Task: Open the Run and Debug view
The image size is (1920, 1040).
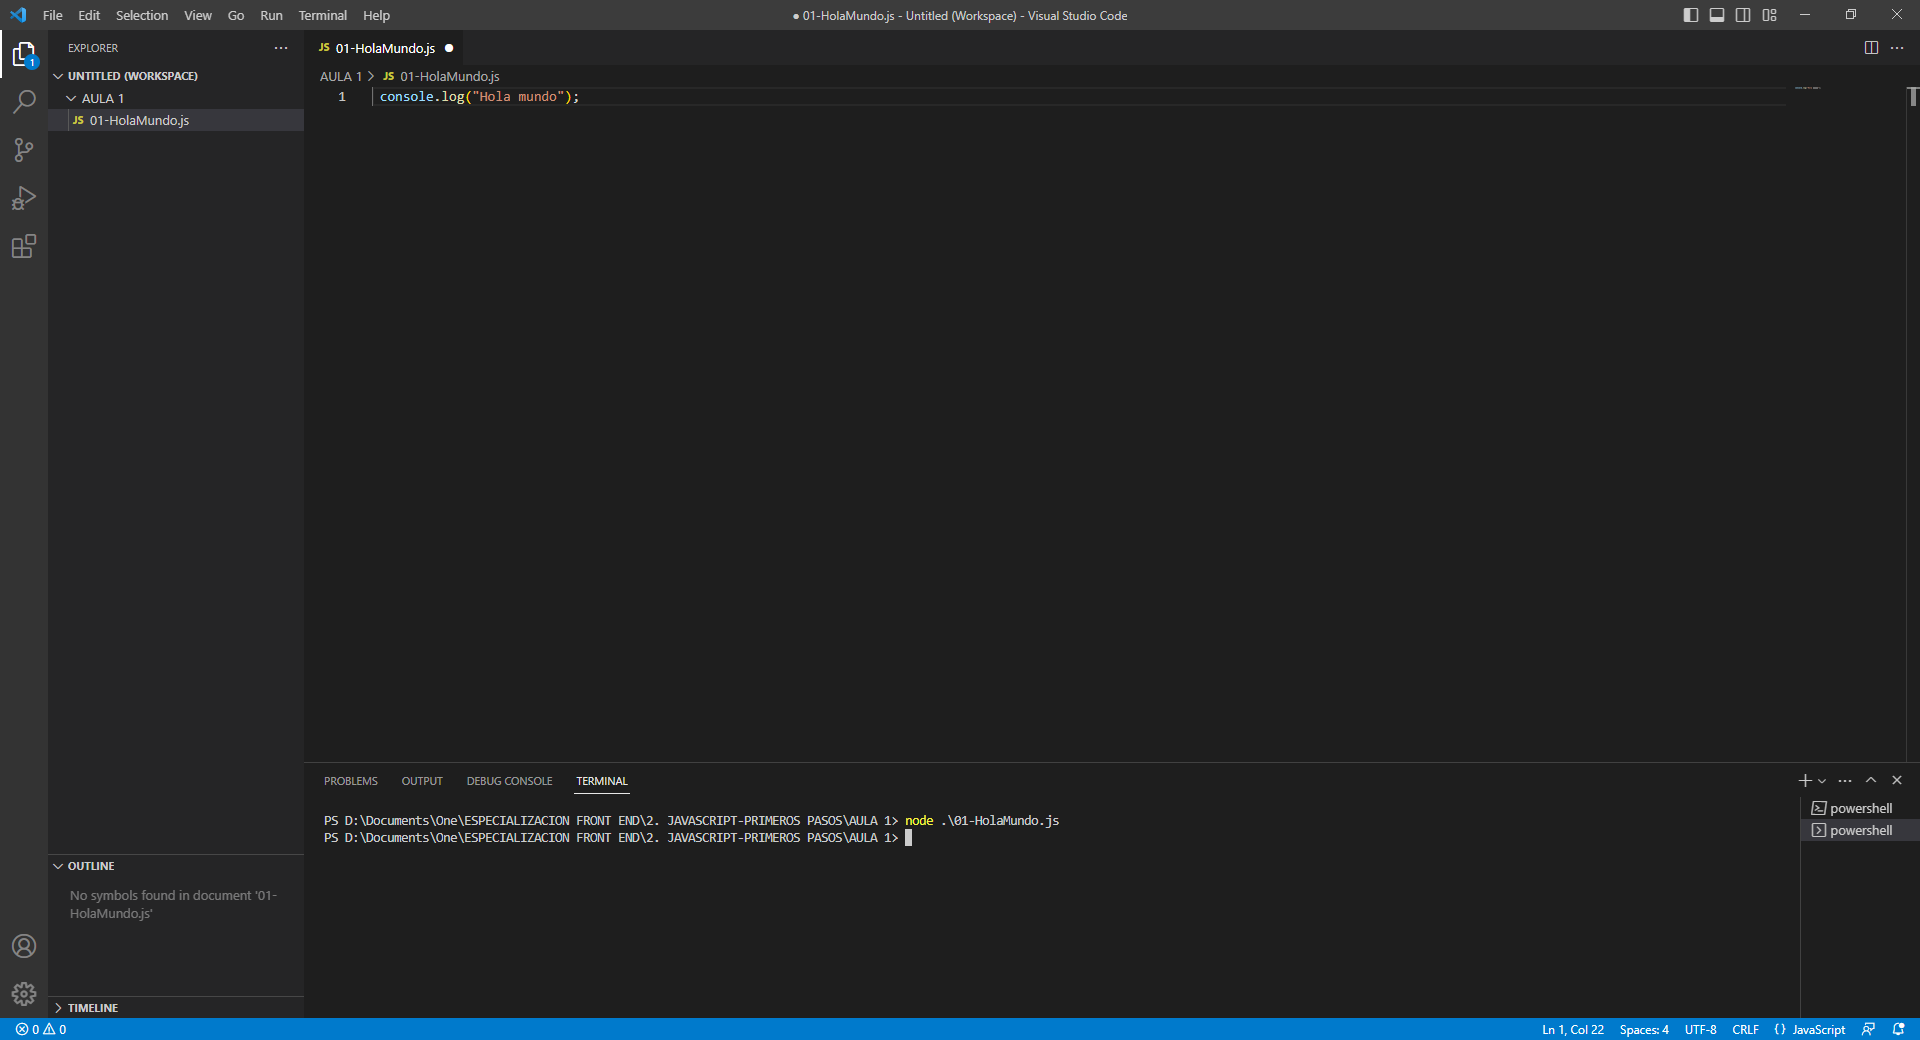Action: pos(24,198)
